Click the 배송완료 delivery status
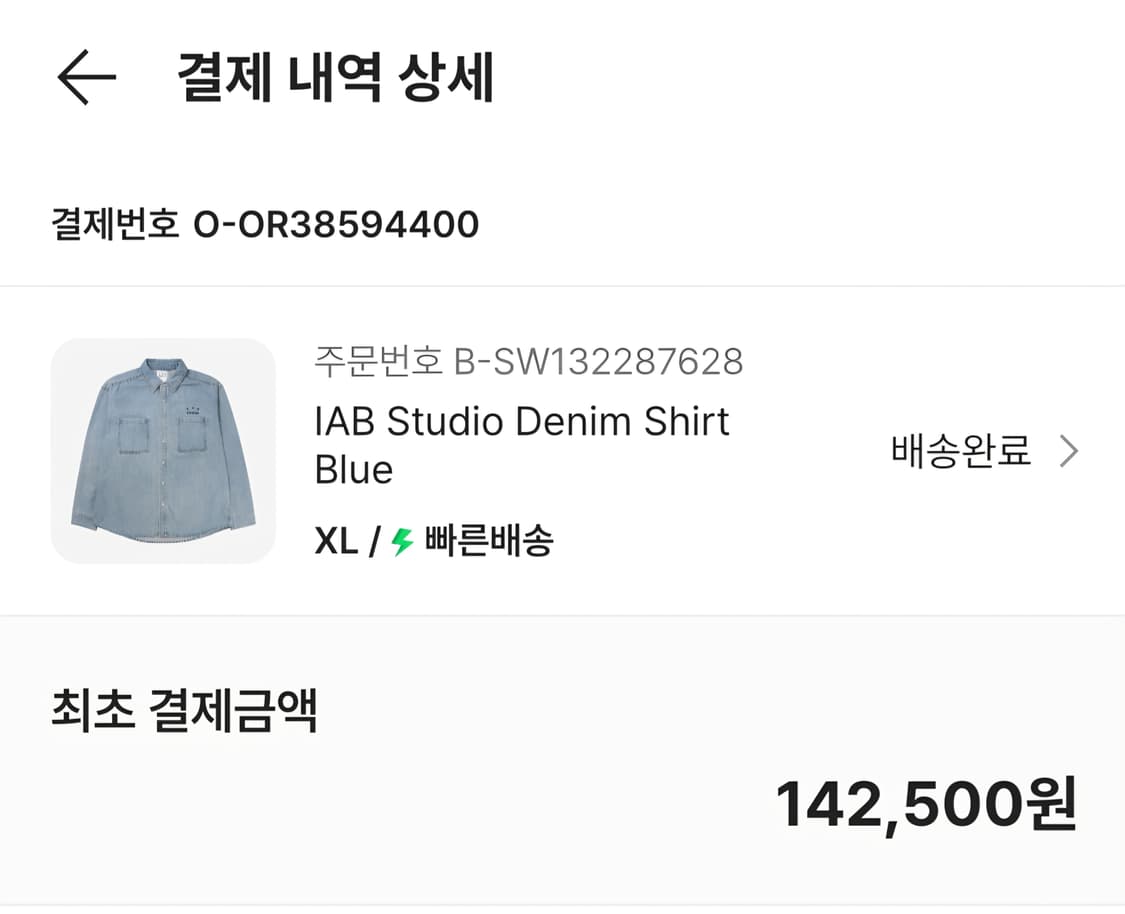 (960, 452)
